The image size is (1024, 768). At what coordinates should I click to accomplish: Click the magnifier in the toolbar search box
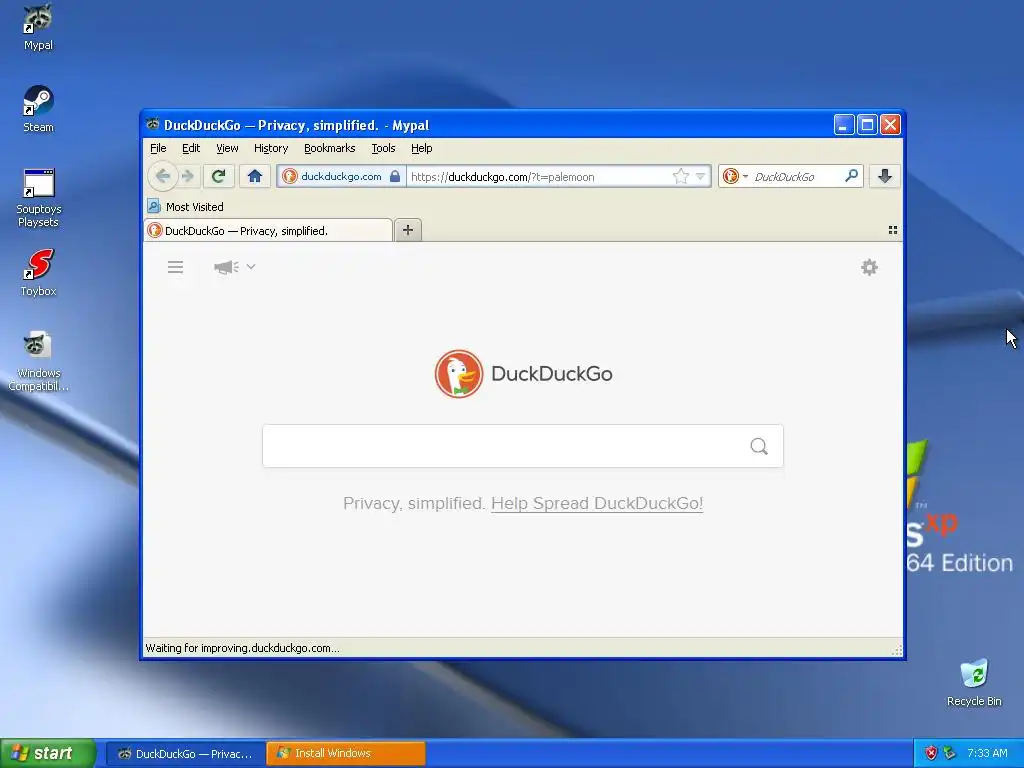point(851,176)
